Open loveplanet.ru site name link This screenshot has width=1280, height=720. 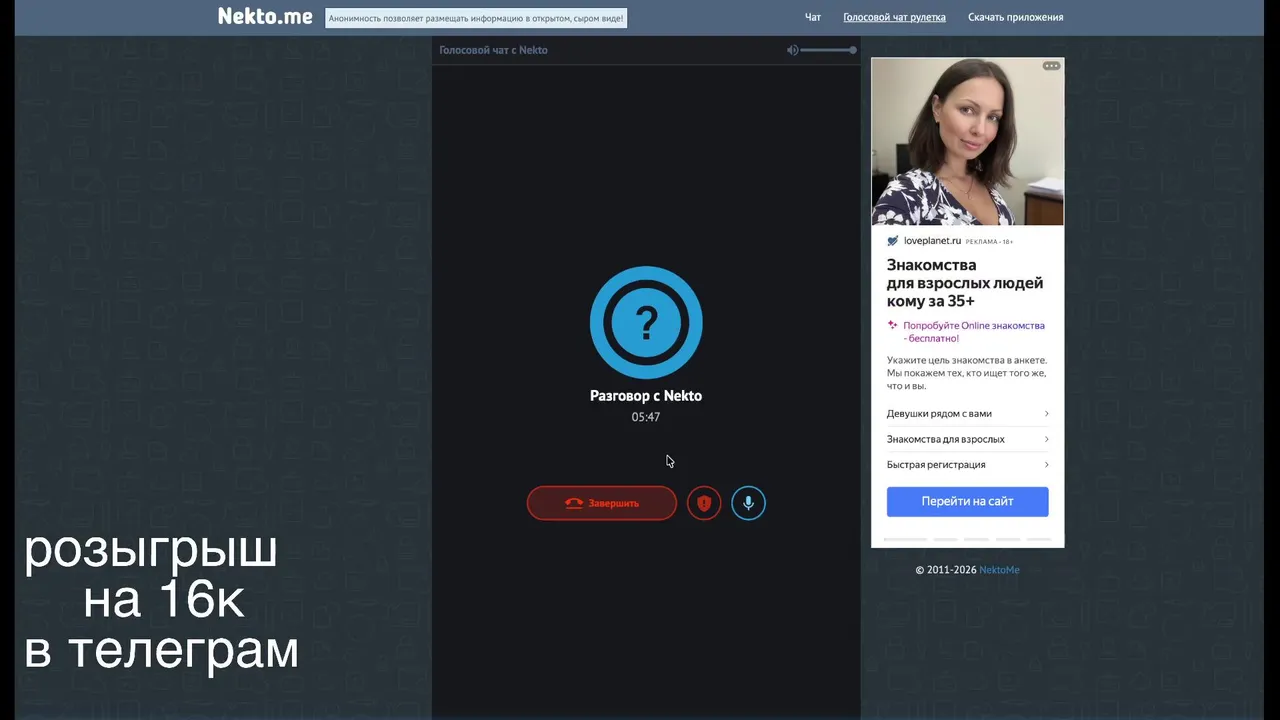coord(932,241)
